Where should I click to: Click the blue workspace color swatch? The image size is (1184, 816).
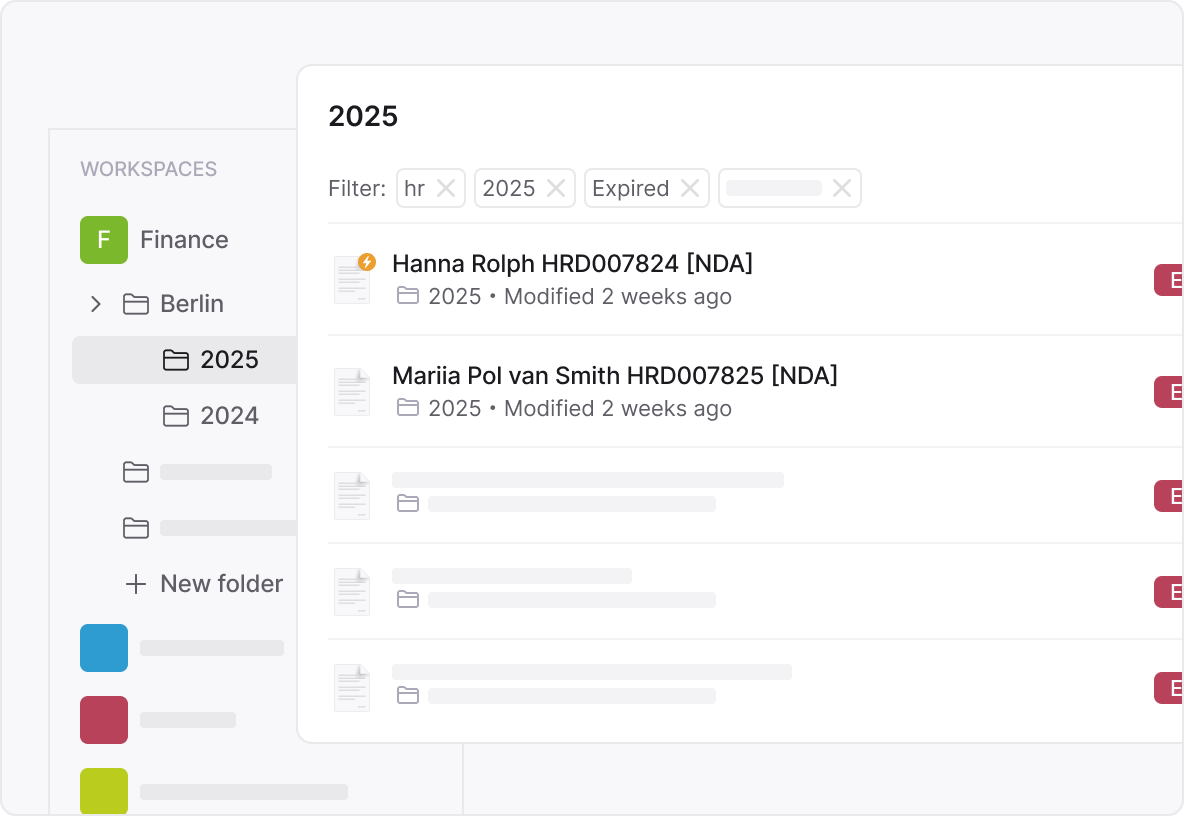point(104,648)
